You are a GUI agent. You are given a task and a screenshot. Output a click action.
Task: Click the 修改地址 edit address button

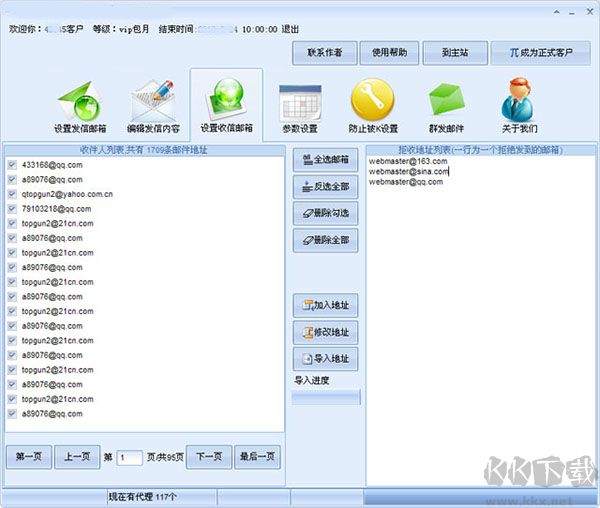(326, 332)
